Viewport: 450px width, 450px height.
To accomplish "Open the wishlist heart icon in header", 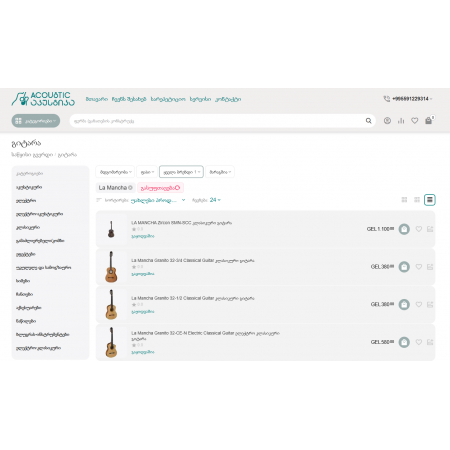I will [x=415, y=121].
